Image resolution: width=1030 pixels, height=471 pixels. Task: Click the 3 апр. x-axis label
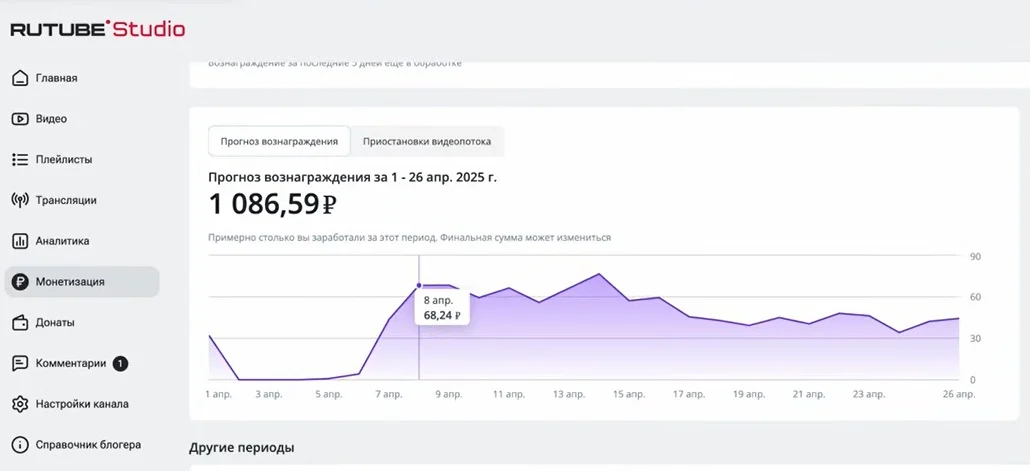269,395
